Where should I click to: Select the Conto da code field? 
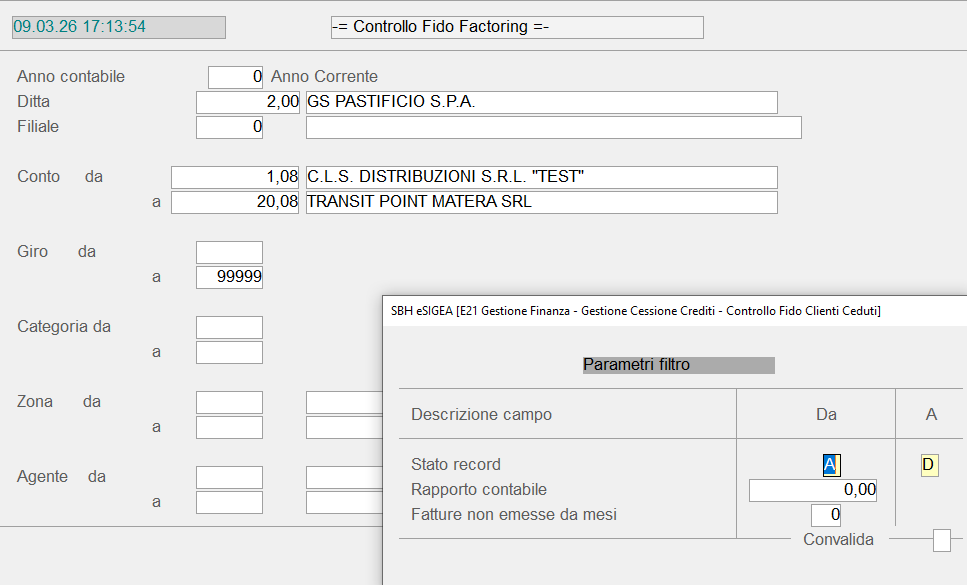pyautogui.click(x=236, y=177)
